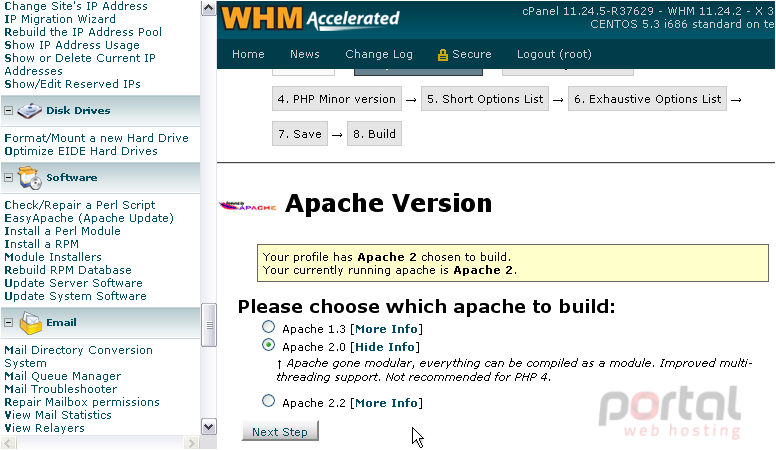Open View Mail Statistics link
The height and width of the screenshot is (450, 776).
click(58, 415)
